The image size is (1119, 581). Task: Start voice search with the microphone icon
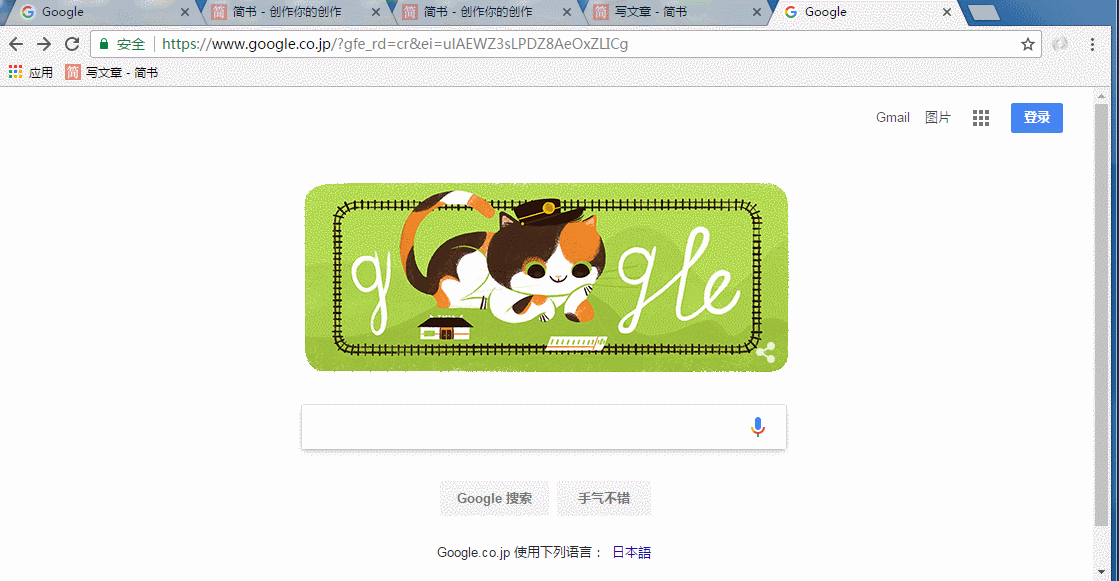click(x=758, y=427)
